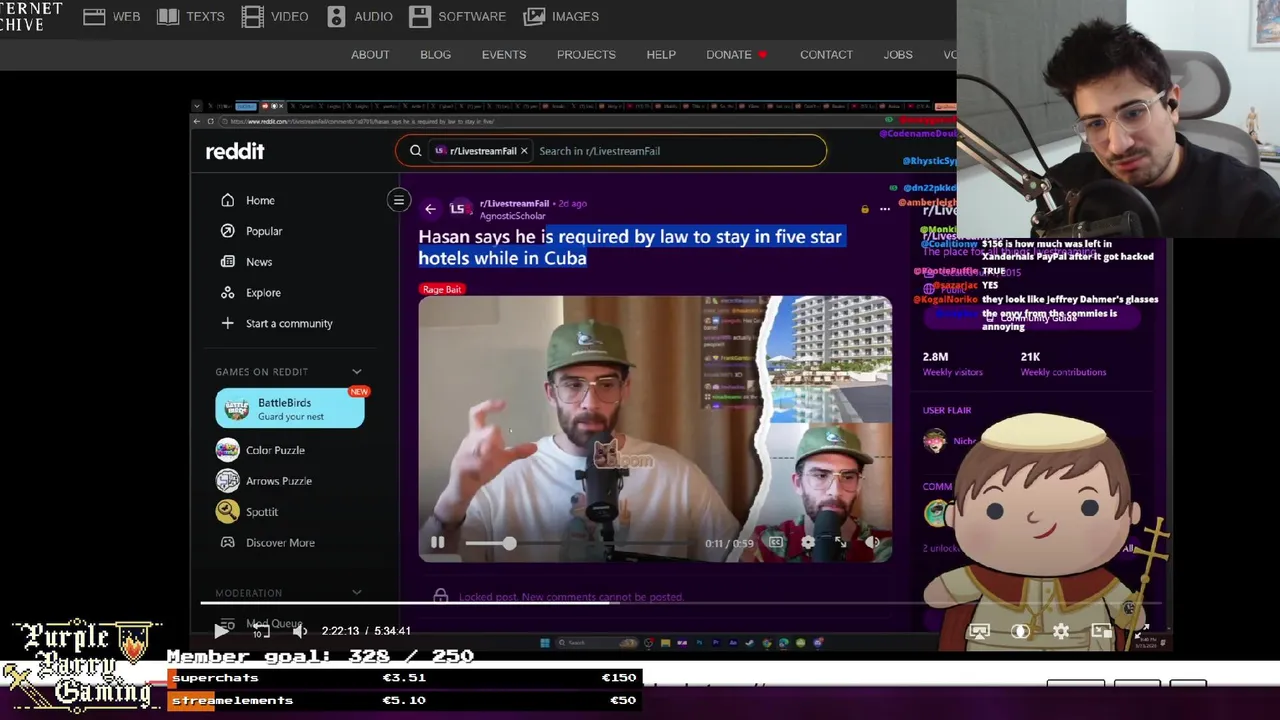
Task: Click Start a community
Action: click(276, 324)
